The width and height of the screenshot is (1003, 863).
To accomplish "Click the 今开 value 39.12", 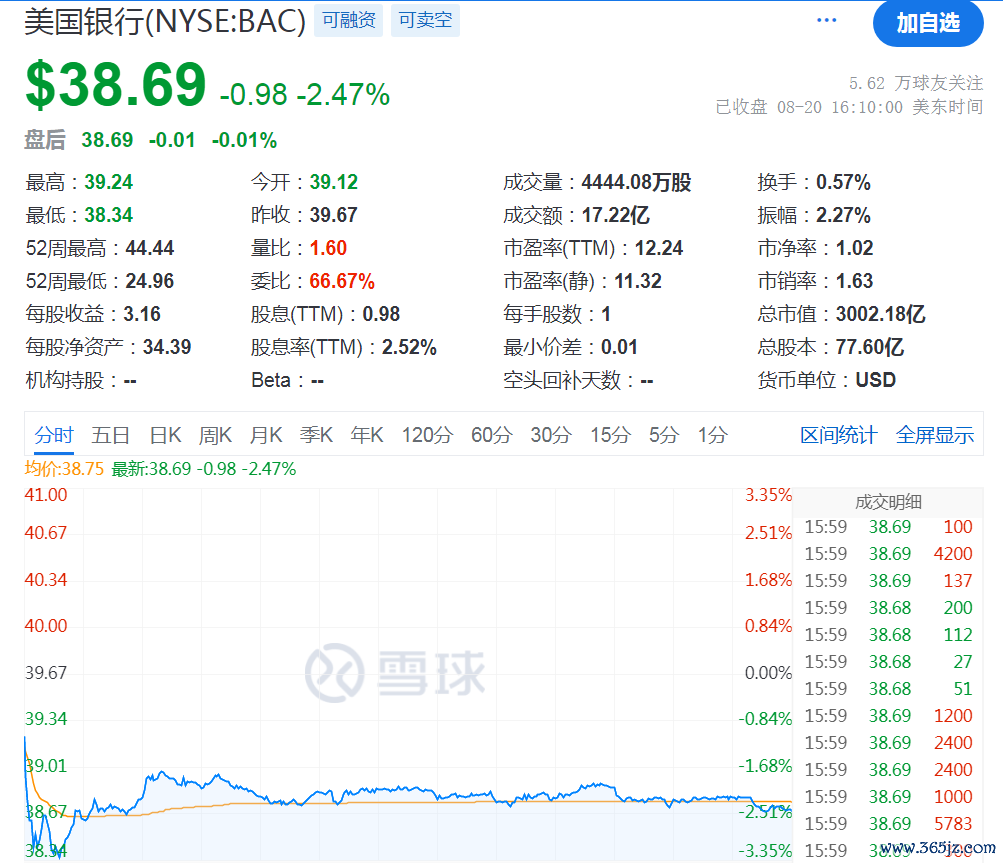I will click(x=334, y=182).
